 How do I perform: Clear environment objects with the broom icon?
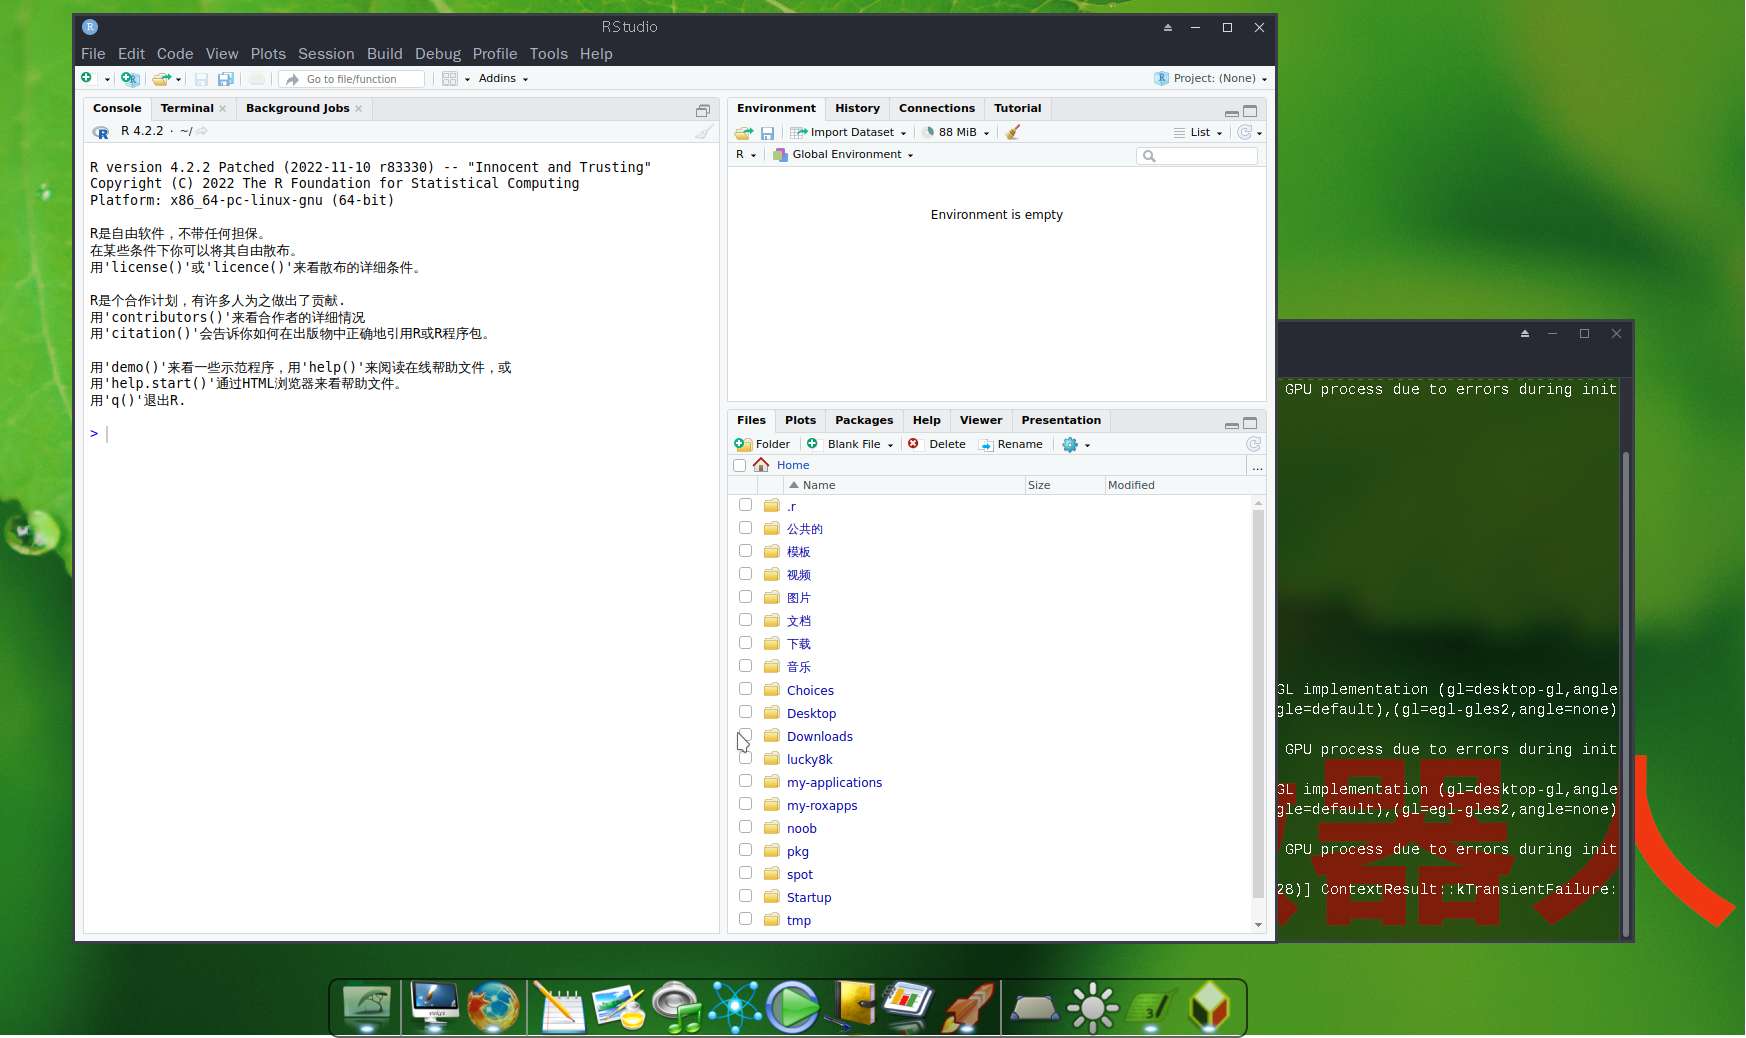pyautogui.click(x=1013, y=132)
